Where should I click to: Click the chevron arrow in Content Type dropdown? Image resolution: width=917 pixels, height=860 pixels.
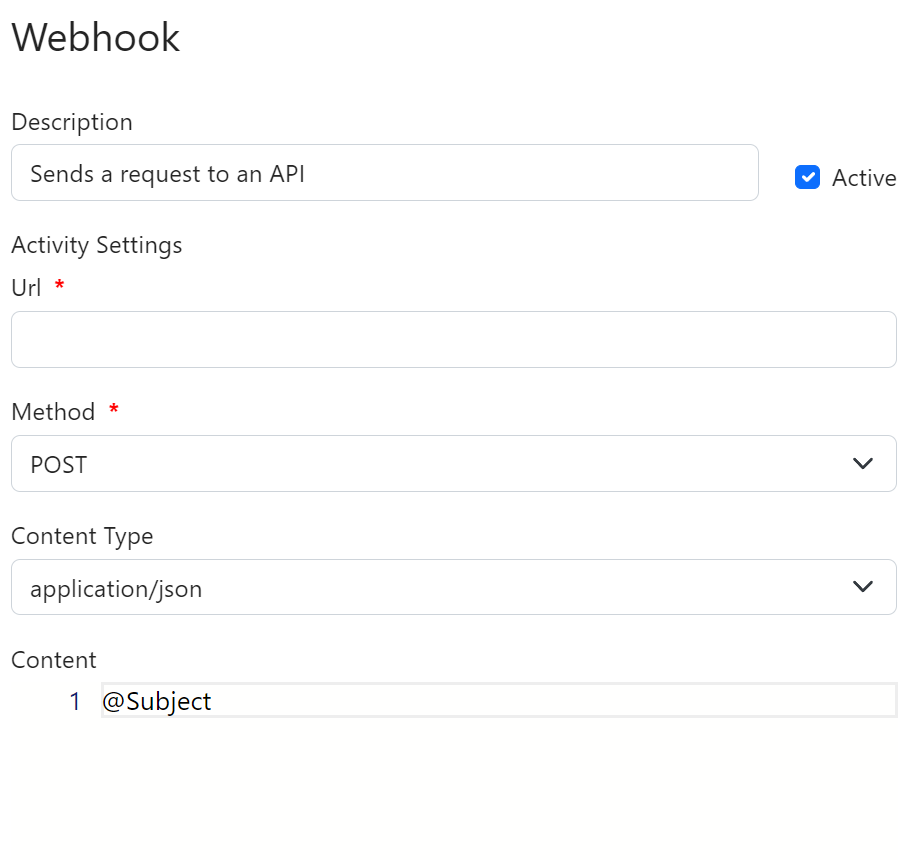click(863, 586)
